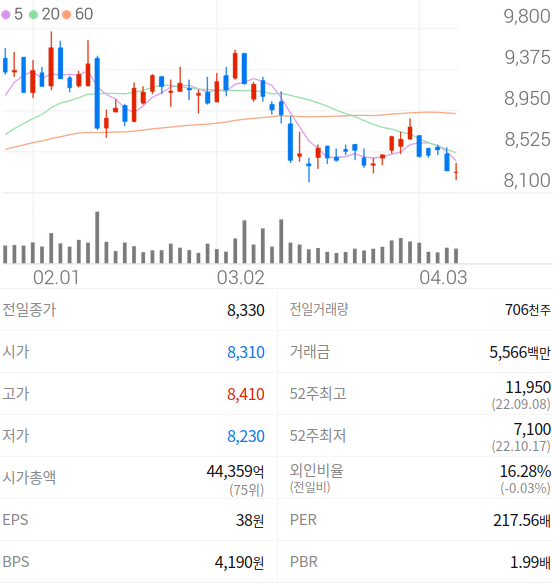The width and height of the screenshot is (553, 583).
Task: Click the 외인비율 label
Action: [316, 471]
